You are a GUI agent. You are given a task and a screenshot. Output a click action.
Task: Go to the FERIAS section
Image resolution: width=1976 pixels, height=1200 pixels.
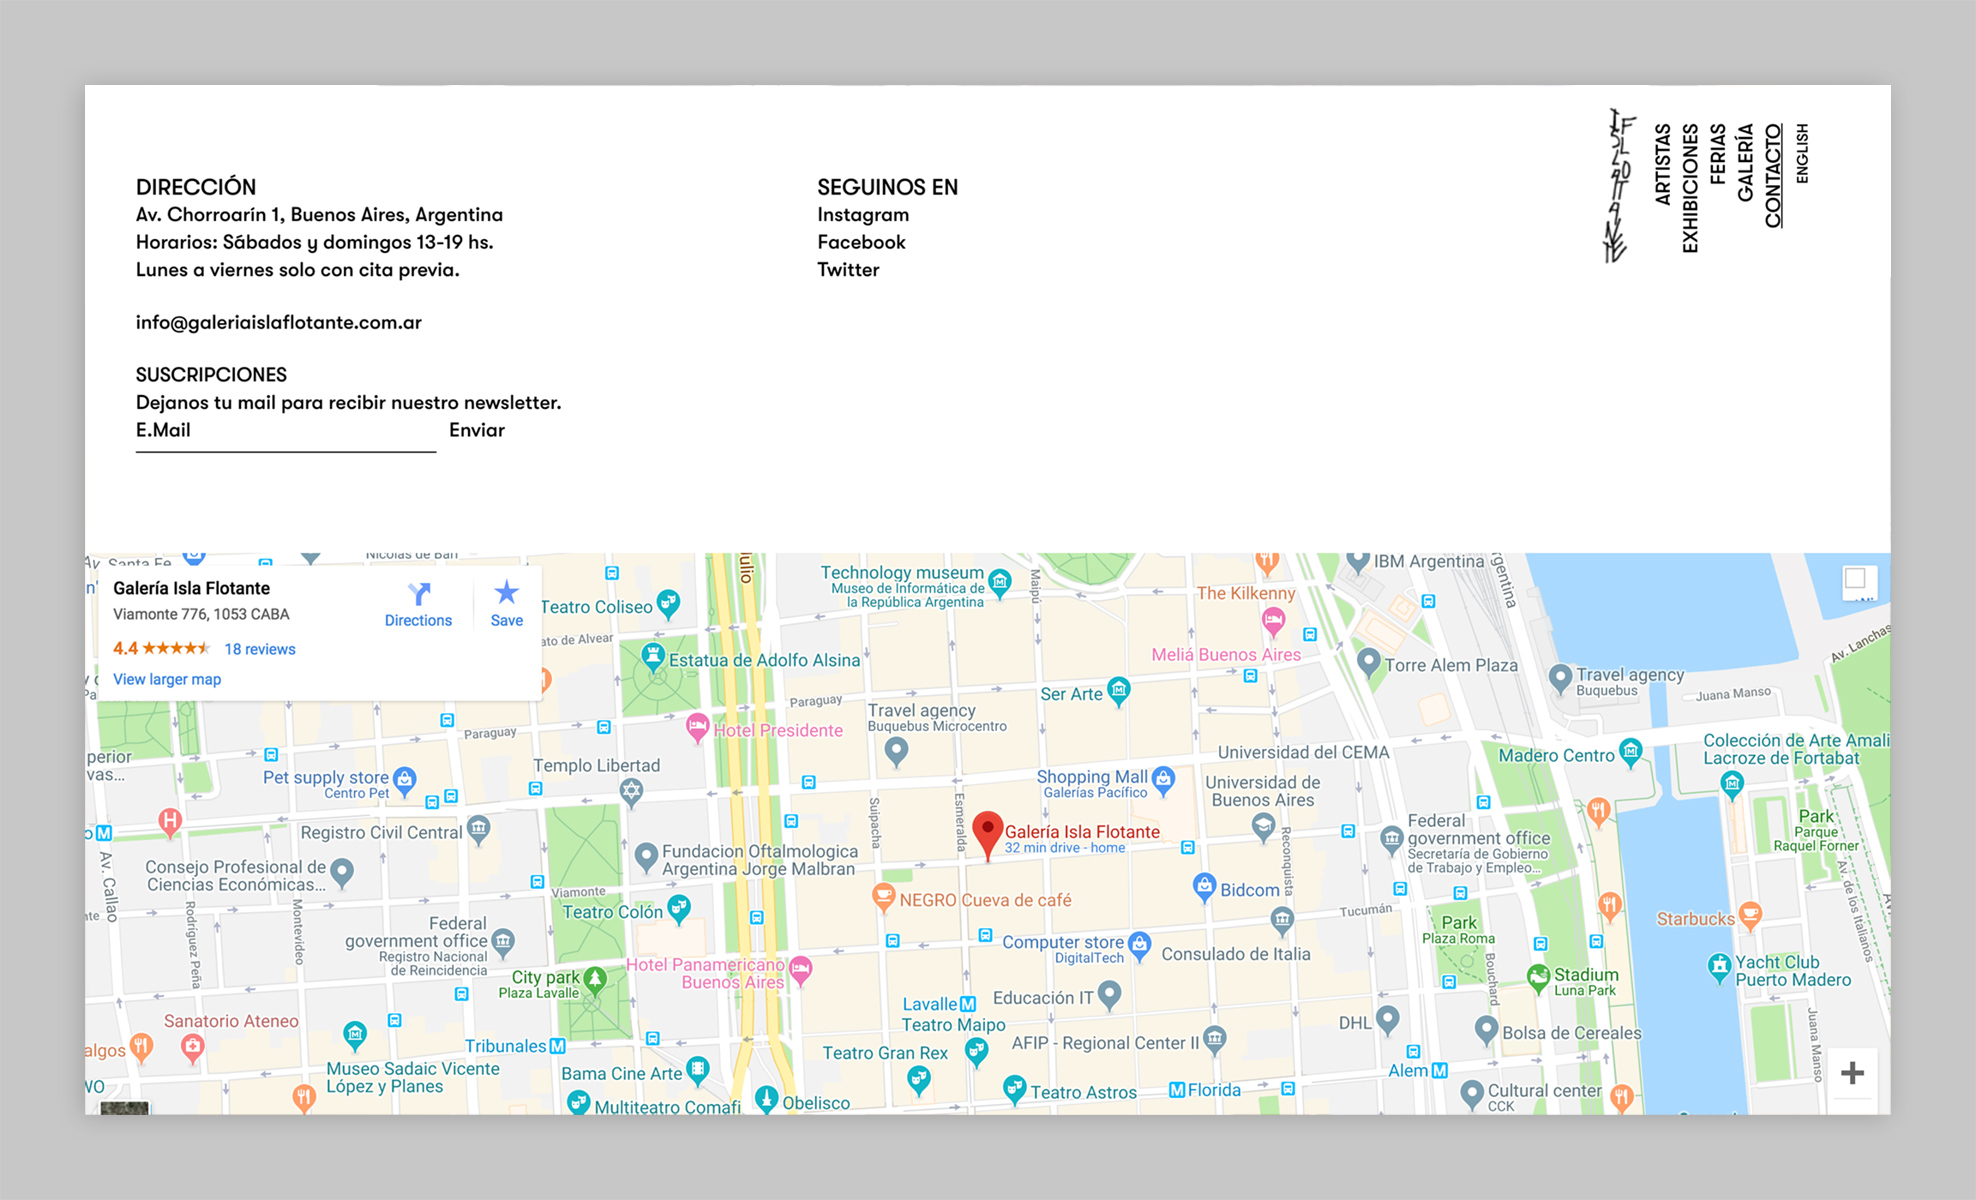point(1718,153)
